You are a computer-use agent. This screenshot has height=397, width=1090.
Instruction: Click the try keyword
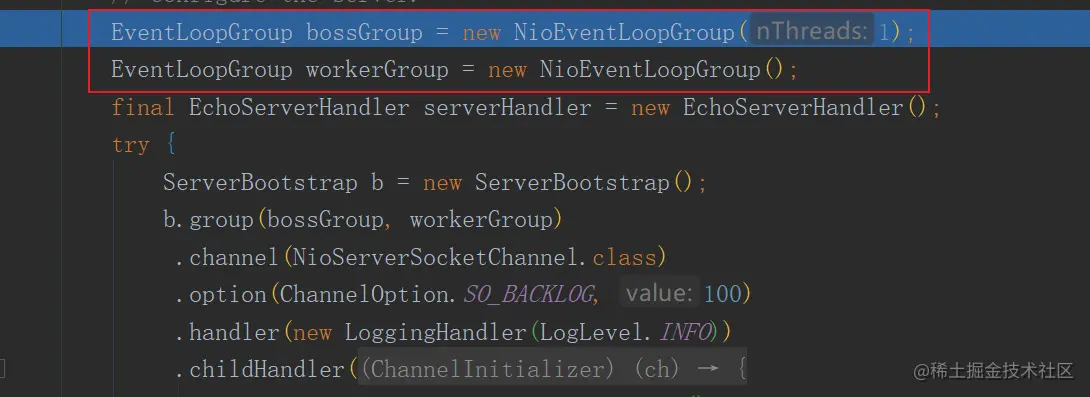[131, 145]
